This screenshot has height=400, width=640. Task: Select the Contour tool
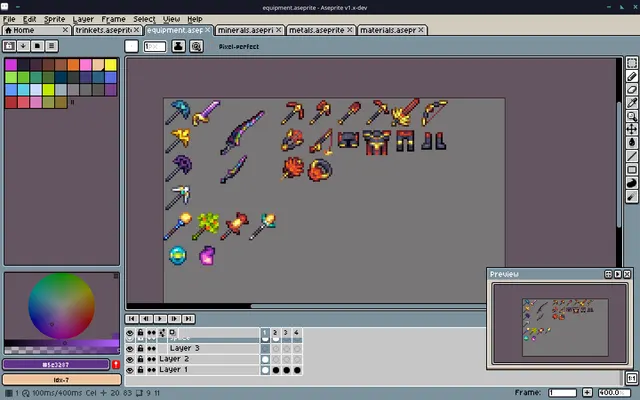pos(631,183)
